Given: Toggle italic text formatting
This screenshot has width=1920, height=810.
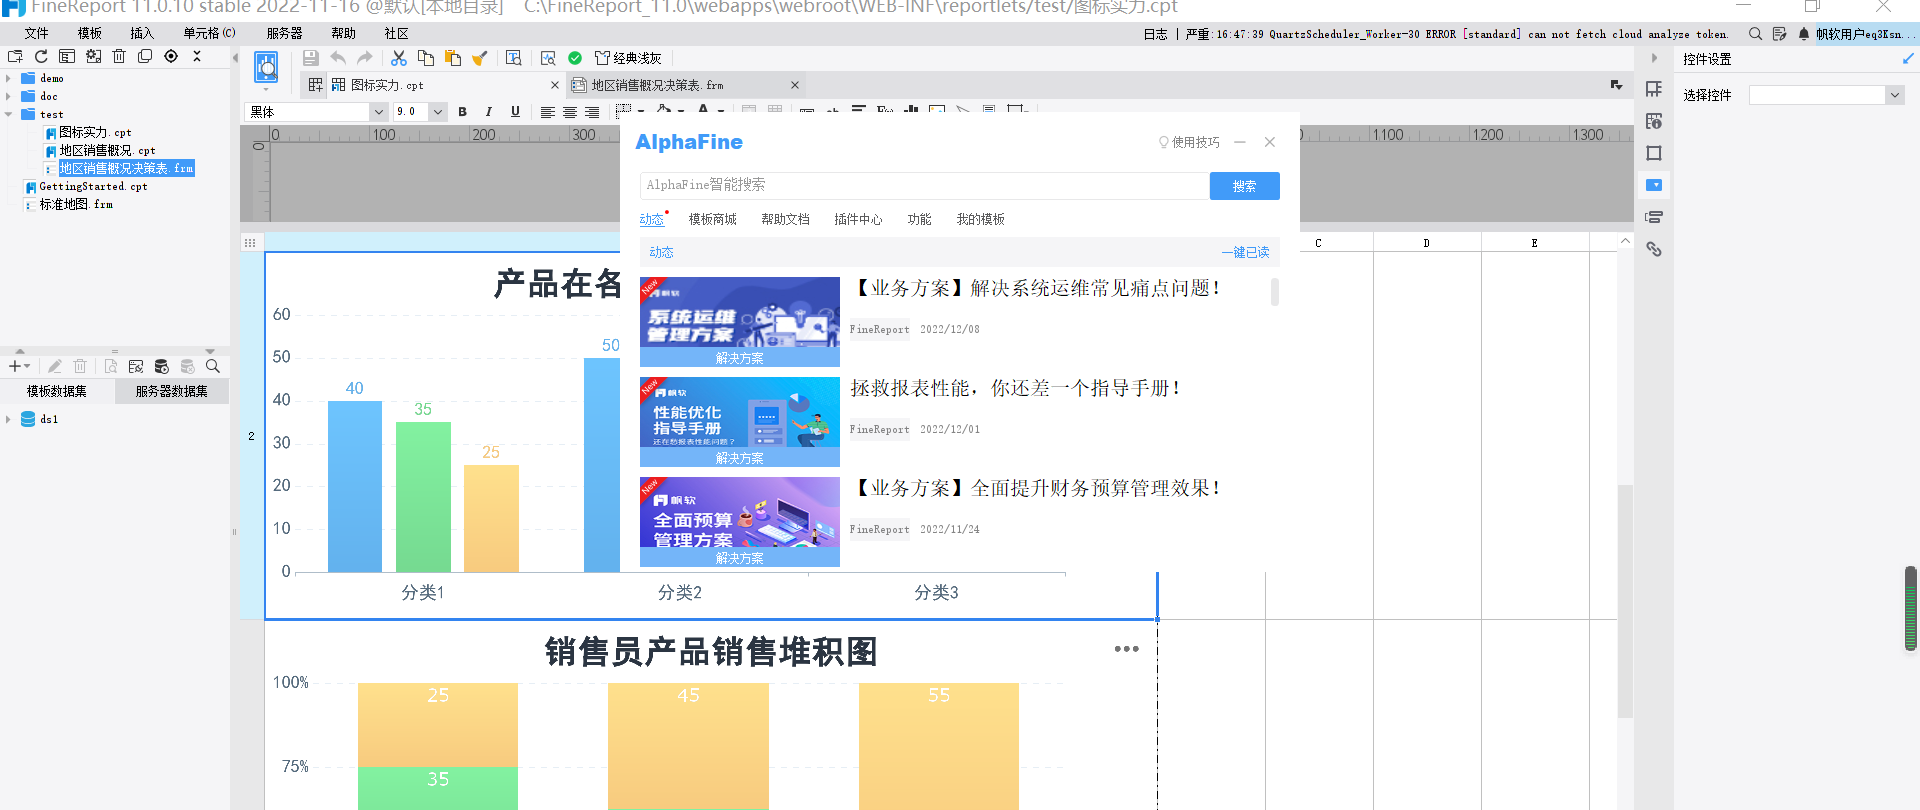Looking at the screenshot, I should pyautogui.click(x=488, y=112).
